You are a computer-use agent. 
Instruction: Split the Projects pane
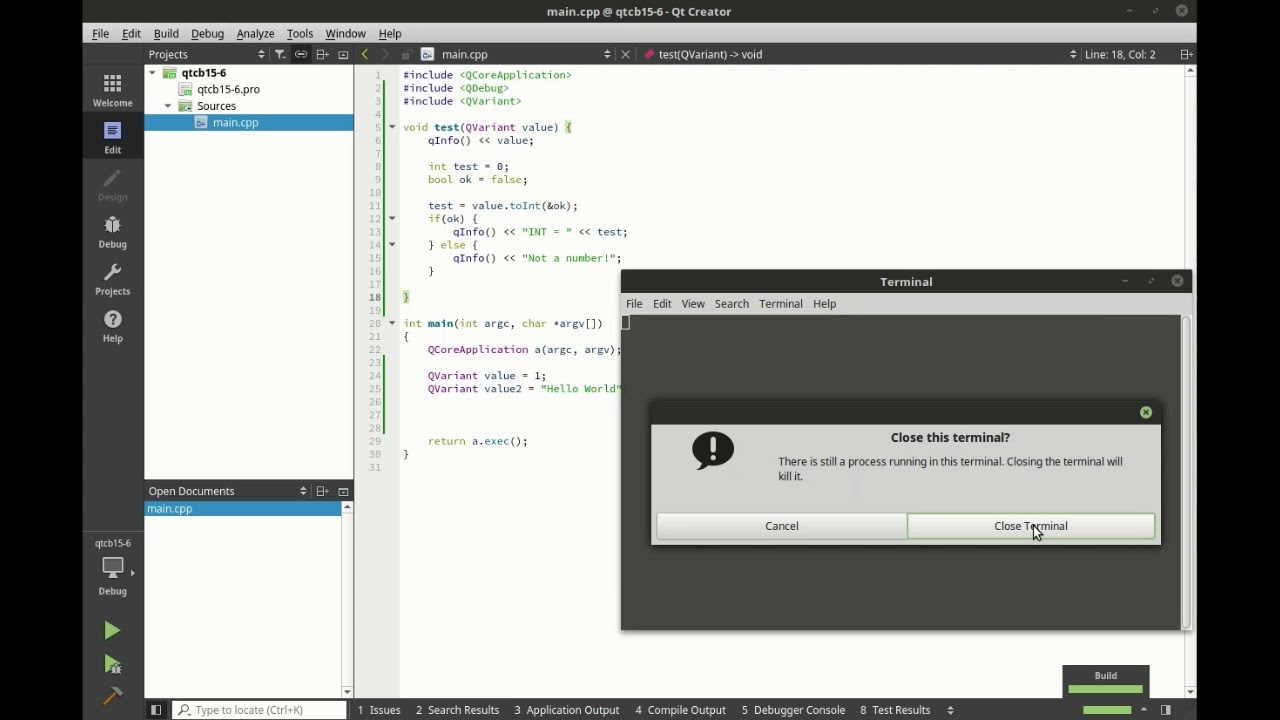click(322, 54)
